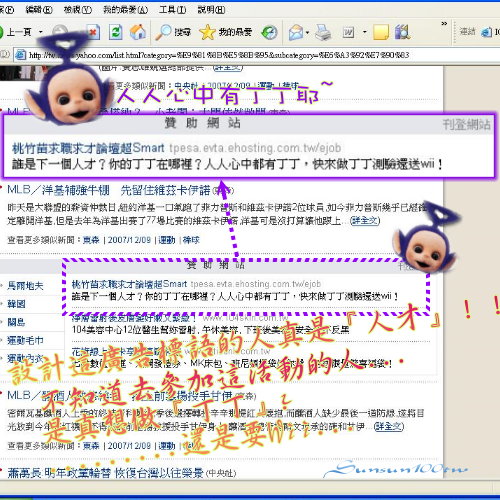Image resolution: width=500 pixels, height=500 pixels.
Task: Select 關島 in the side keyword list
Action: click(x=16, y=322)
